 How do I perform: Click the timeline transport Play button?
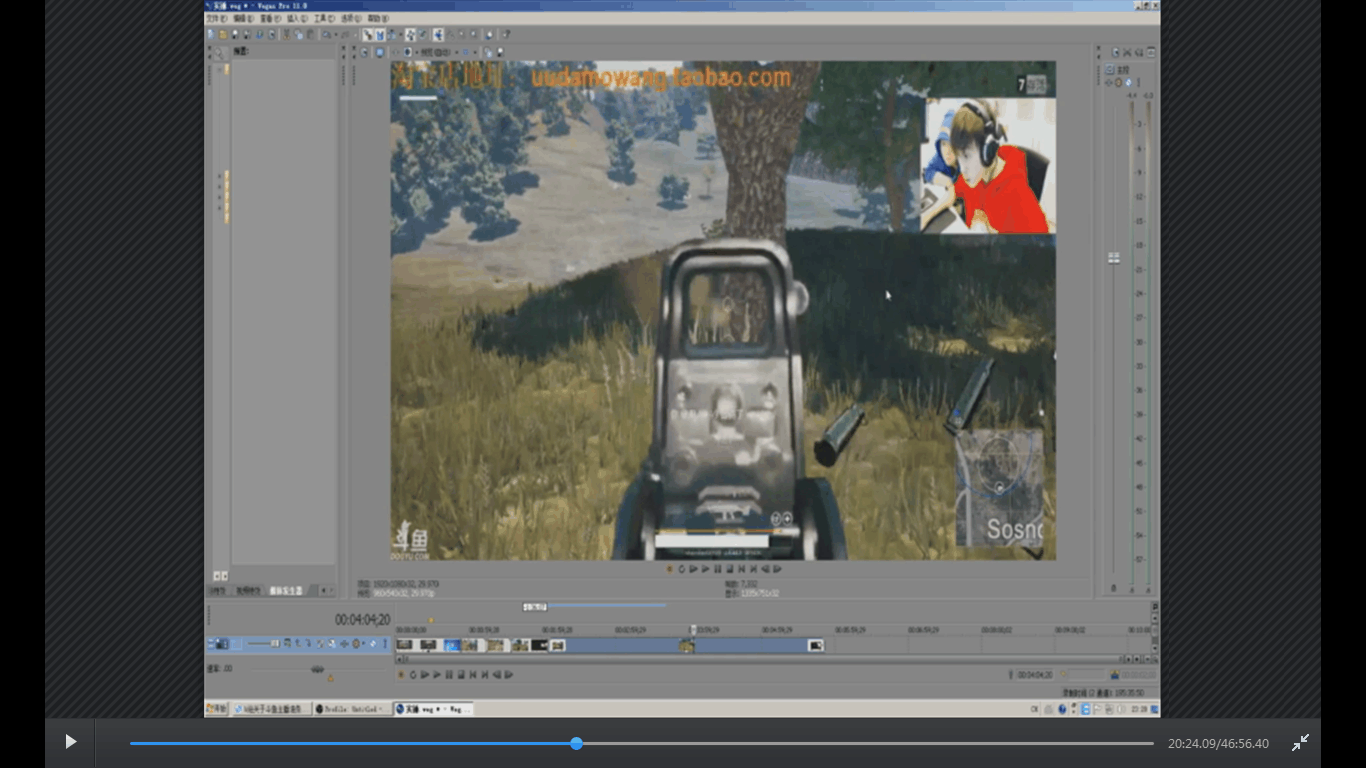tap(437, 675)
